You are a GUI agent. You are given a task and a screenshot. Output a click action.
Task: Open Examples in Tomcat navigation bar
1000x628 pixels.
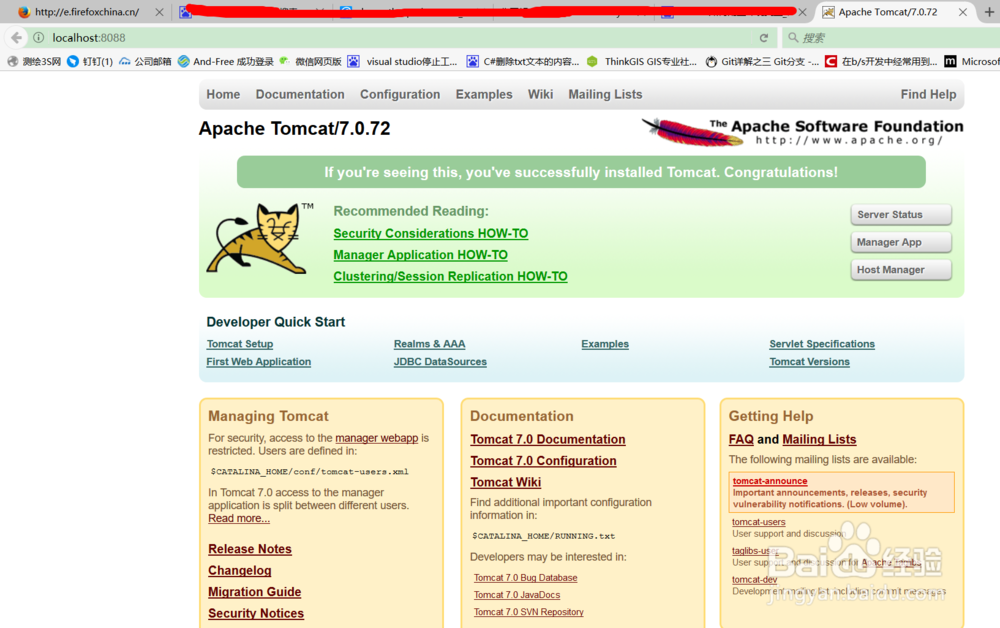(484, 94)
